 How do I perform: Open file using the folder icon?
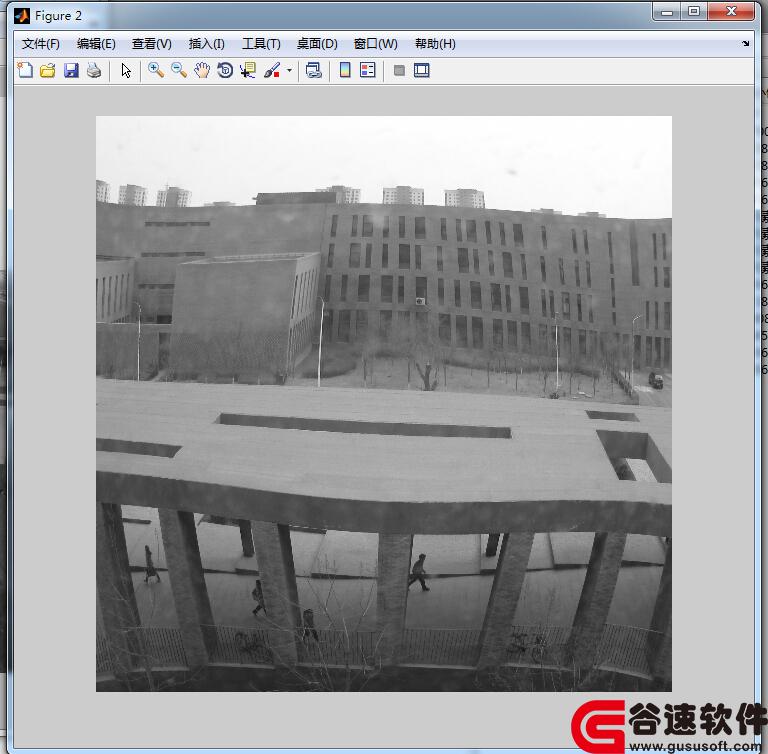48,71
